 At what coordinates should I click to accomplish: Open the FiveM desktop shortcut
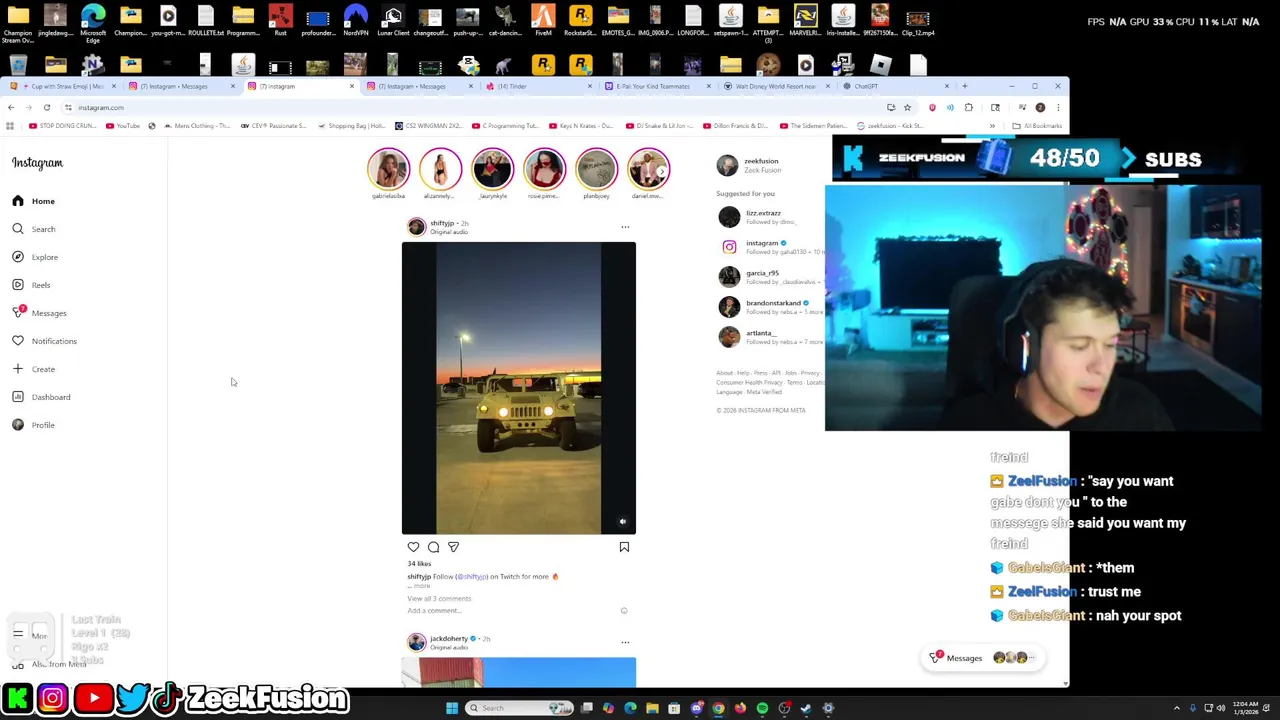click(543, 20)
